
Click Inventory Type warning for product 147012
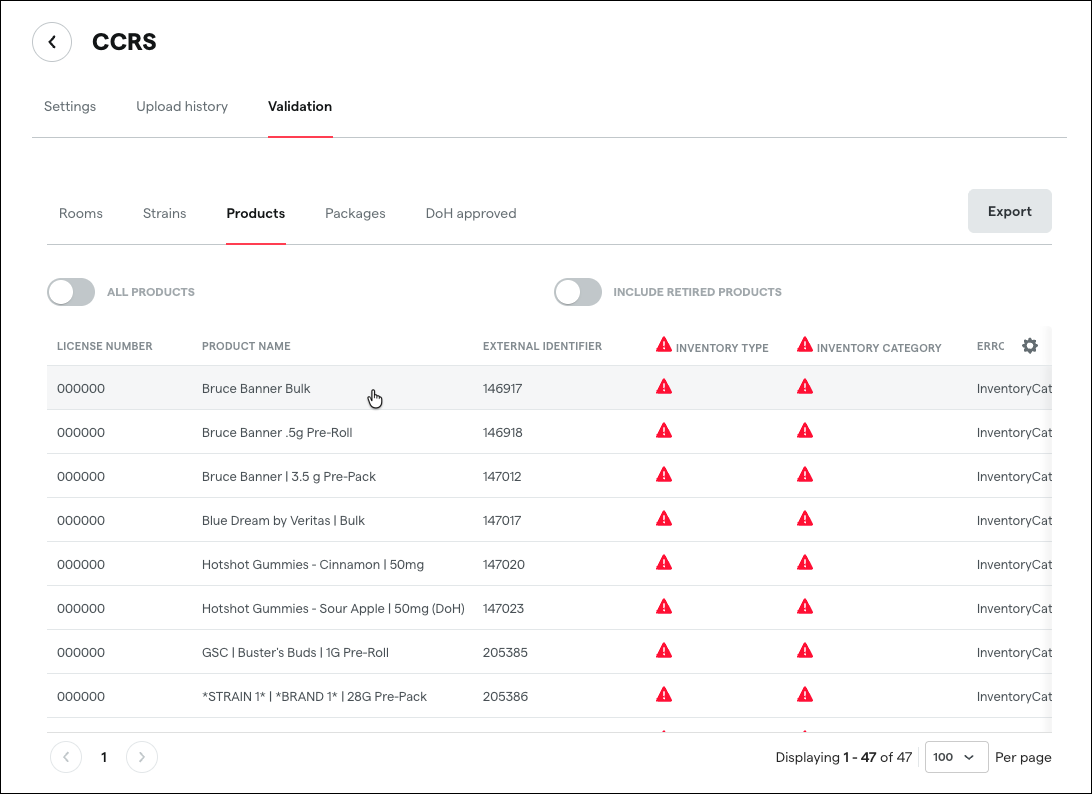coord(664,474)
